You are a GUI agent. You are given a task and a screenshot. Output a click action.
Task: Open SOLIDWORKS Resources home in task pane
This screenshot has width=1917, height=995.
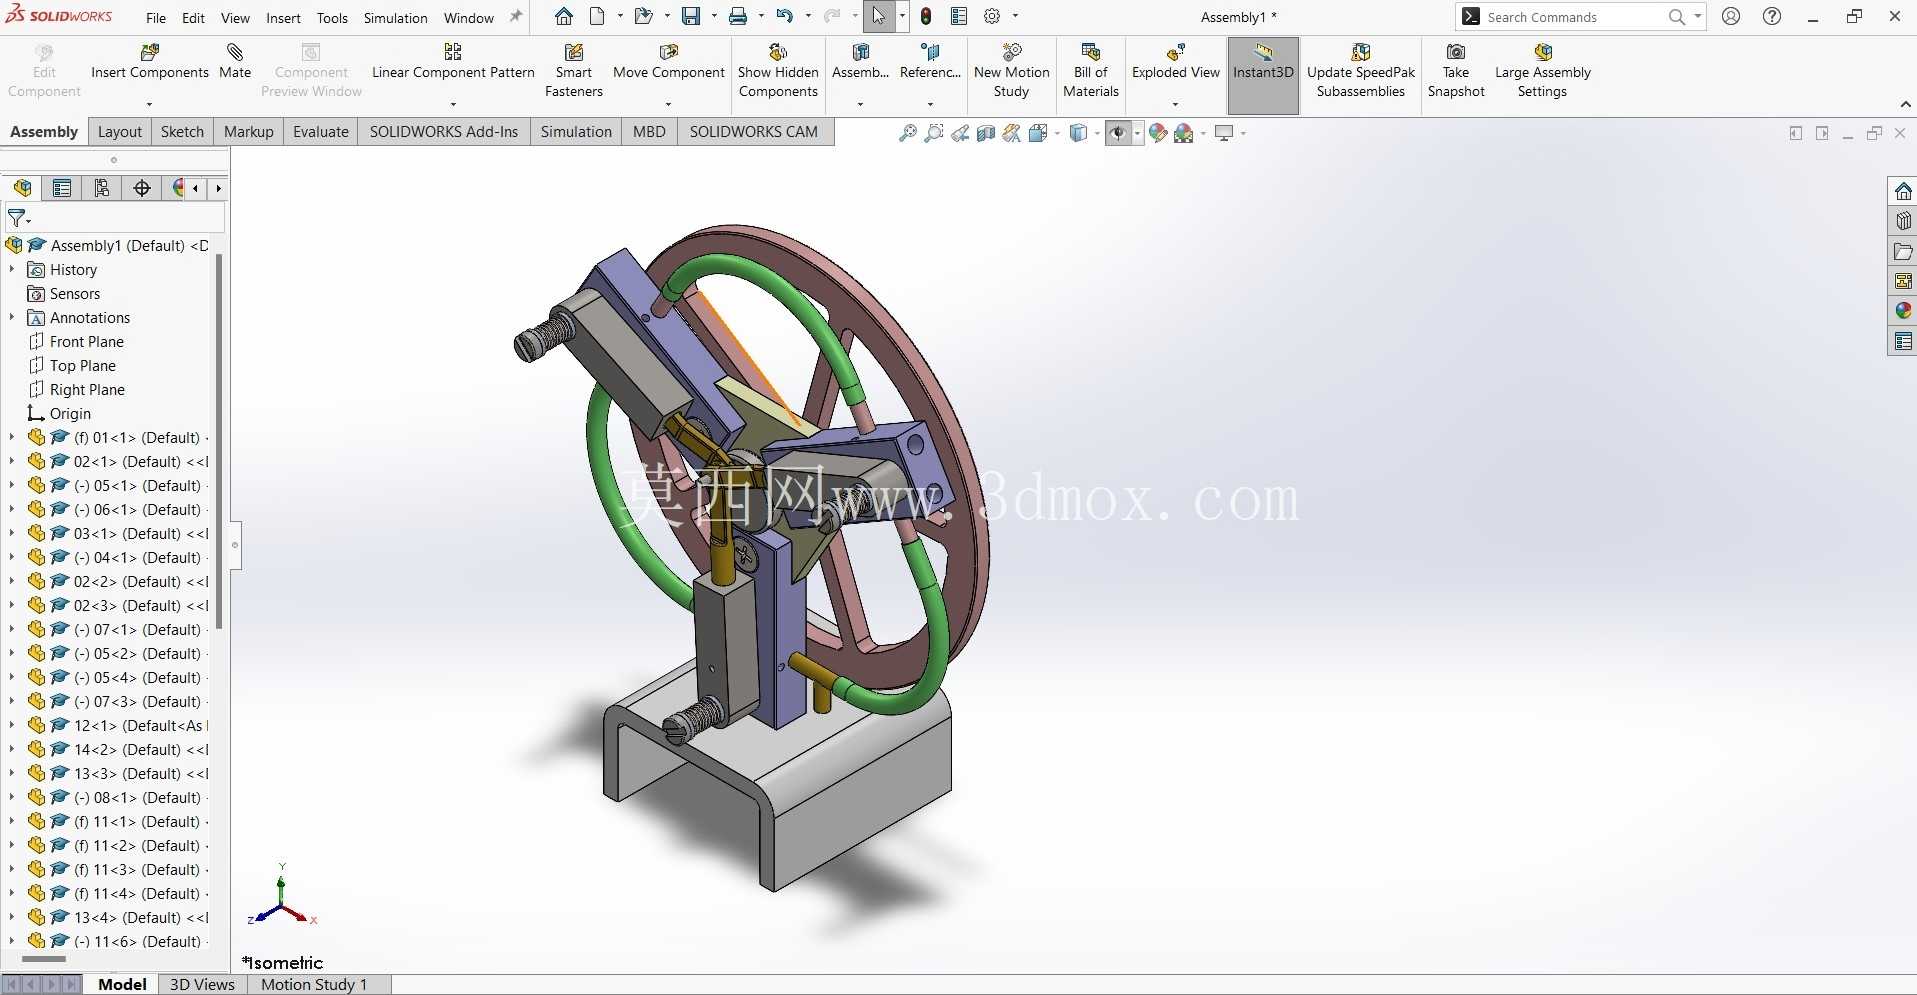(1903, 191)
